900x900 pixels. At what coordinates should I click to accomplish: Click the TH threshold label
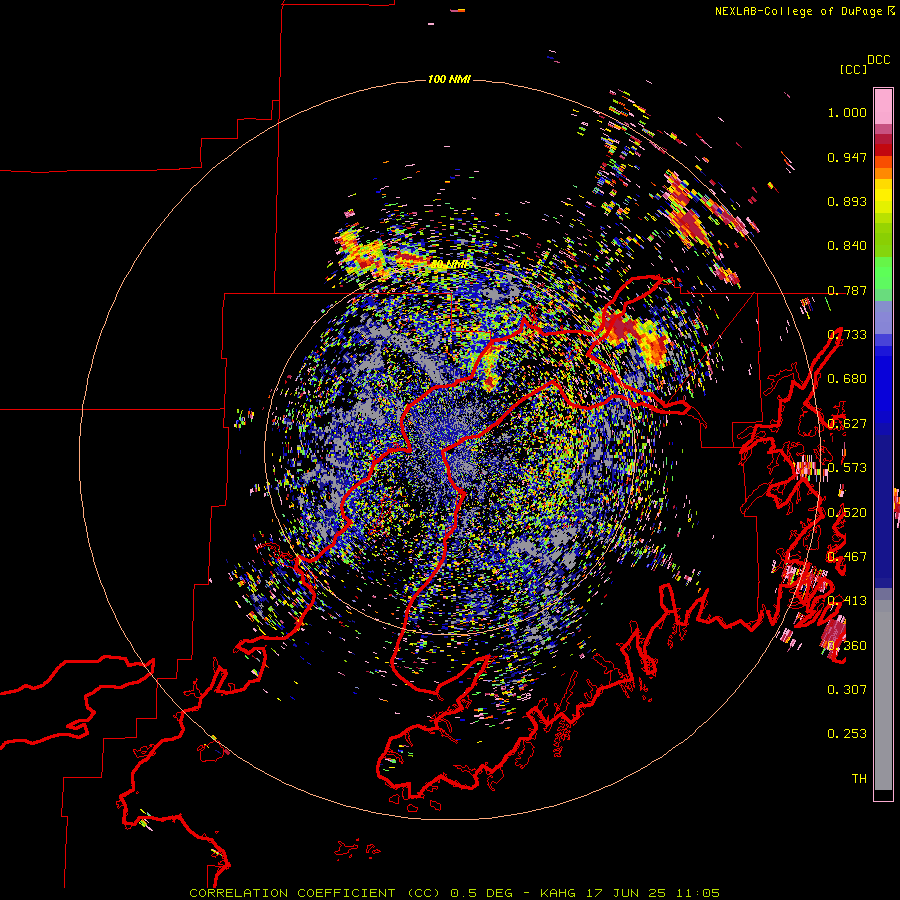click(859, 779)
